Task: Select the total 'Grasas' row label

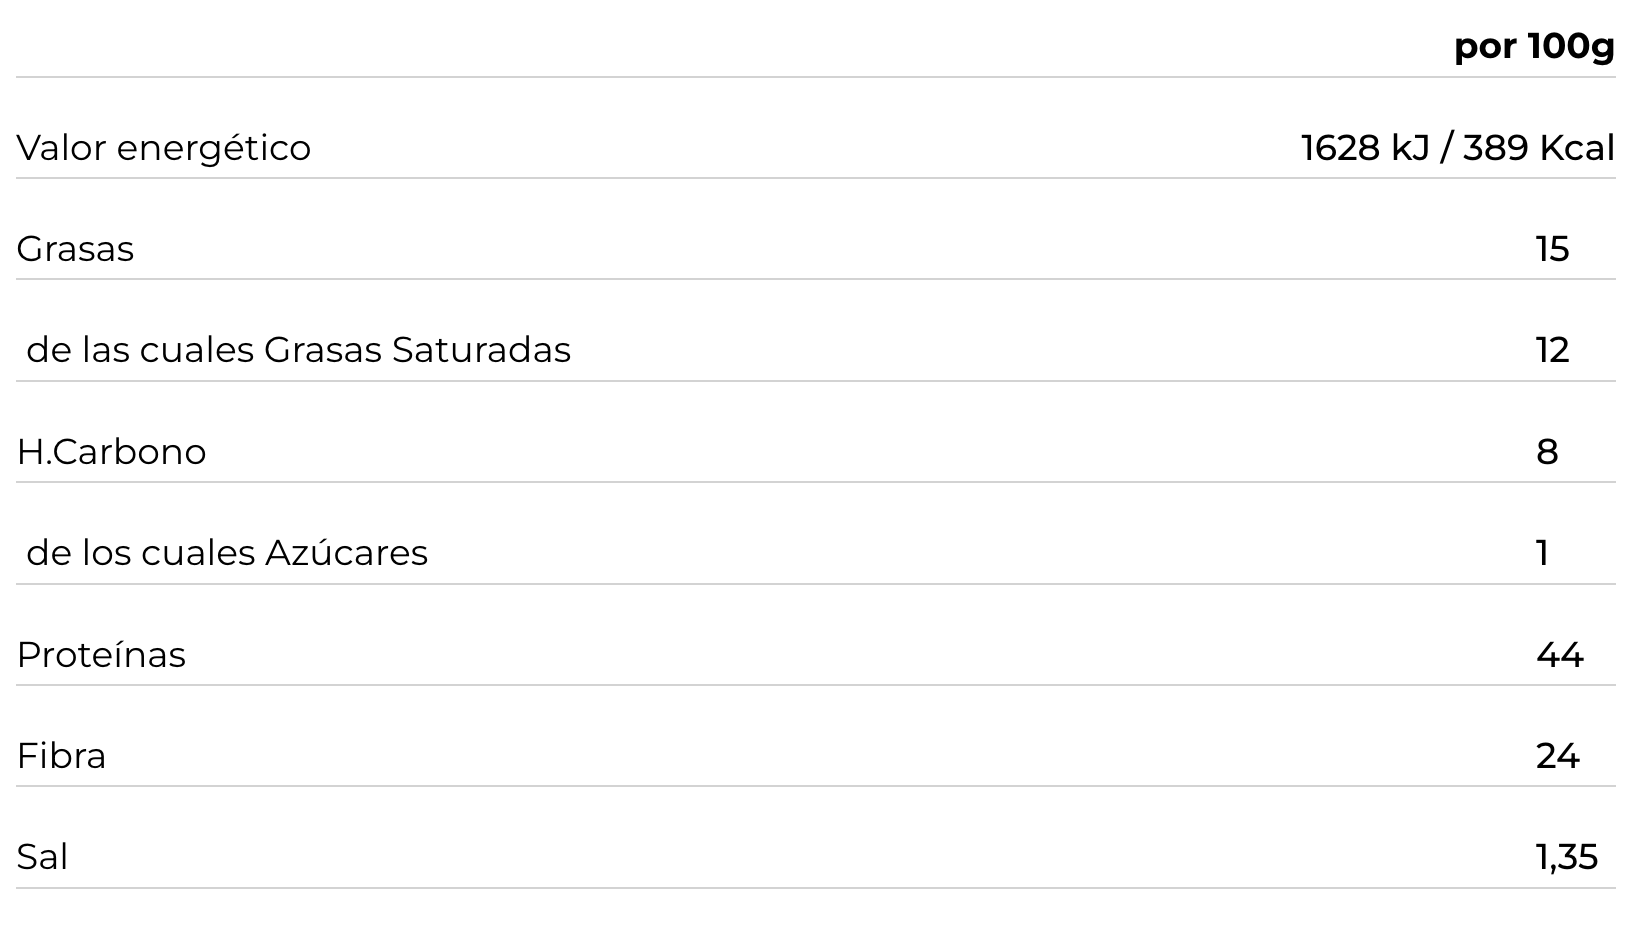Action: click(x=75, y=249)
